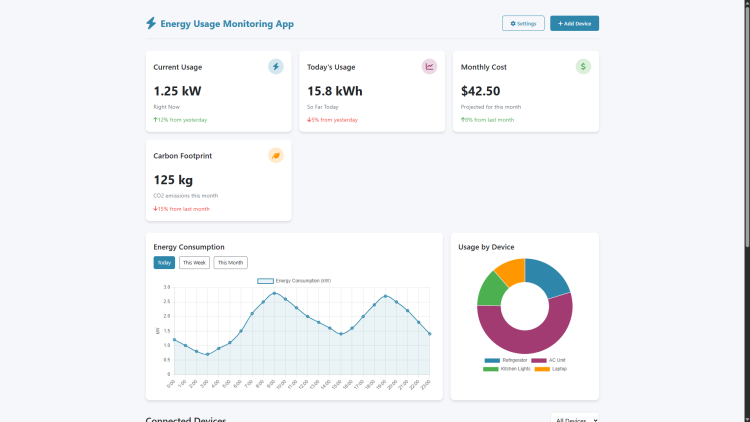Screen dimensions: 750x422
Task: Click the green up arrow in Monthly Cost
Action: click(x=463, y=120)
